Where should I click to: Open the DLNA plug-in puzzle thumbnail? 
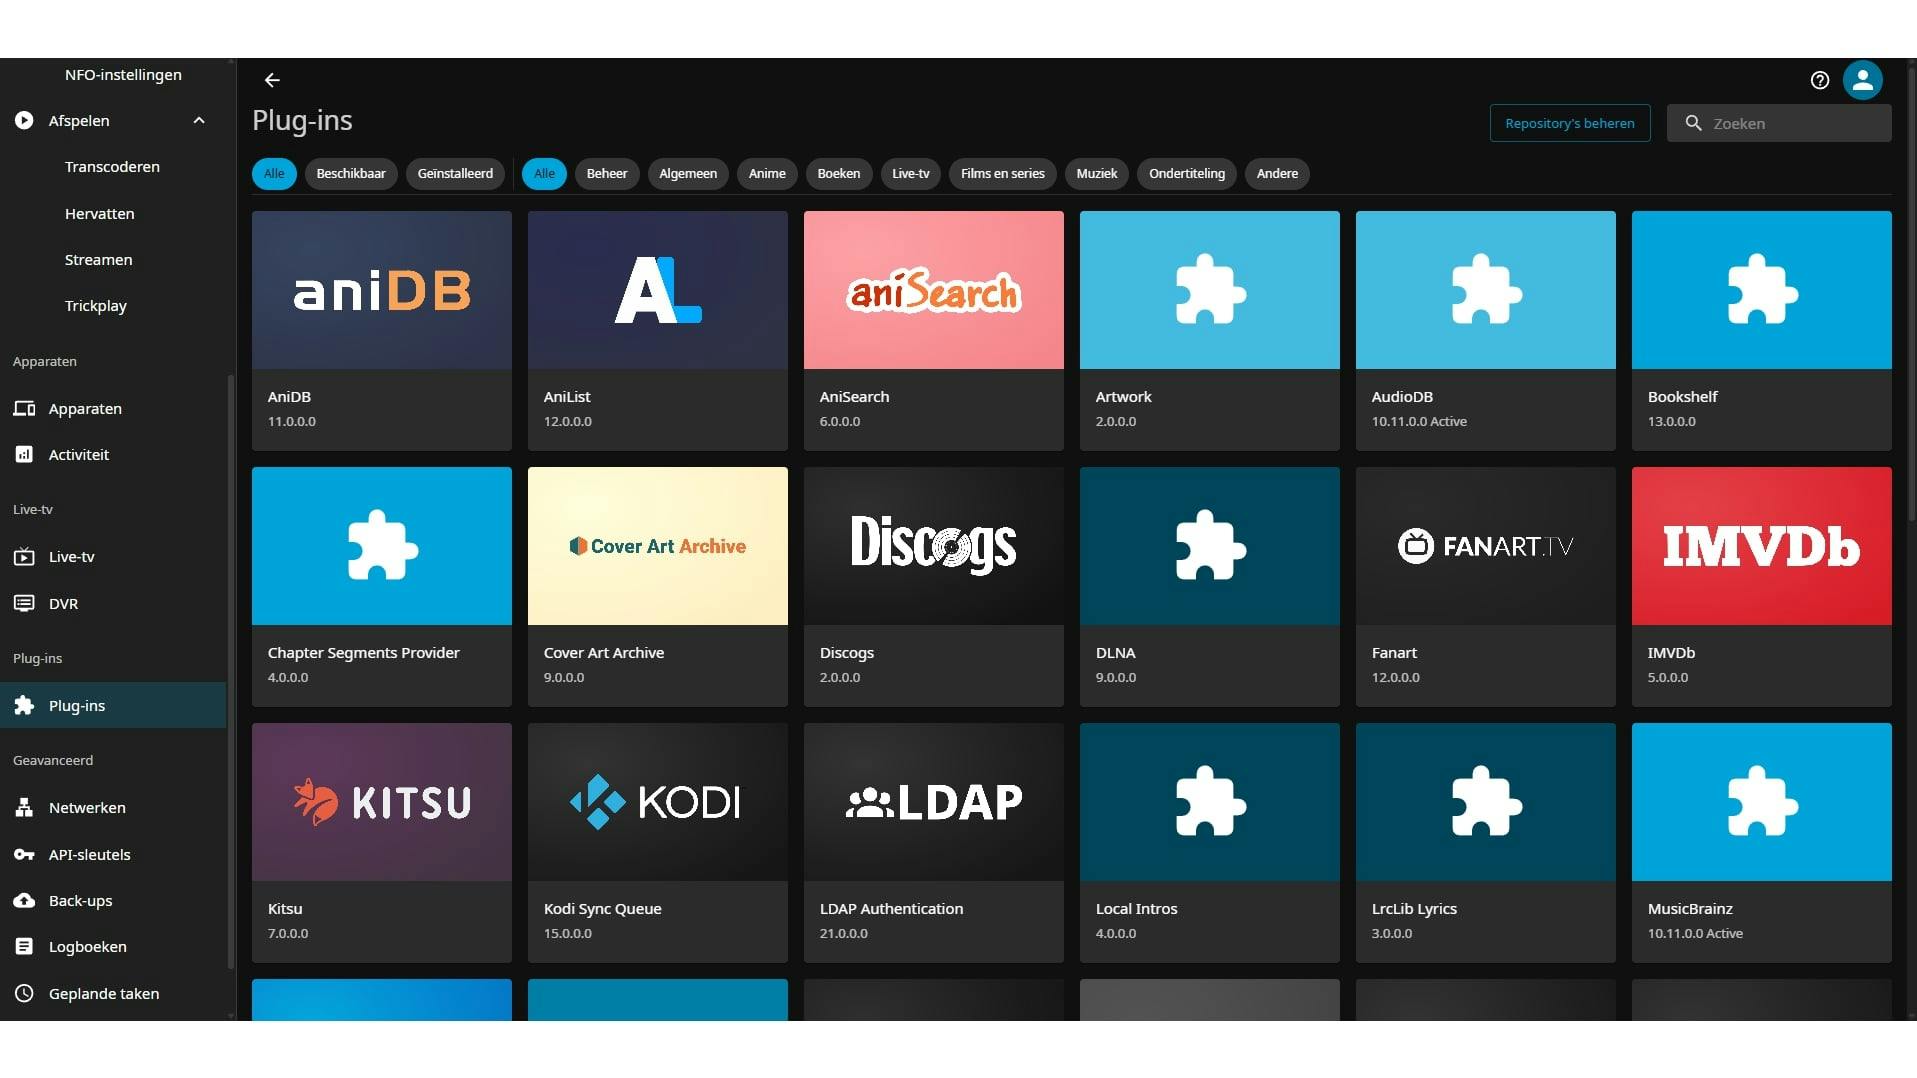(1210, 546)
